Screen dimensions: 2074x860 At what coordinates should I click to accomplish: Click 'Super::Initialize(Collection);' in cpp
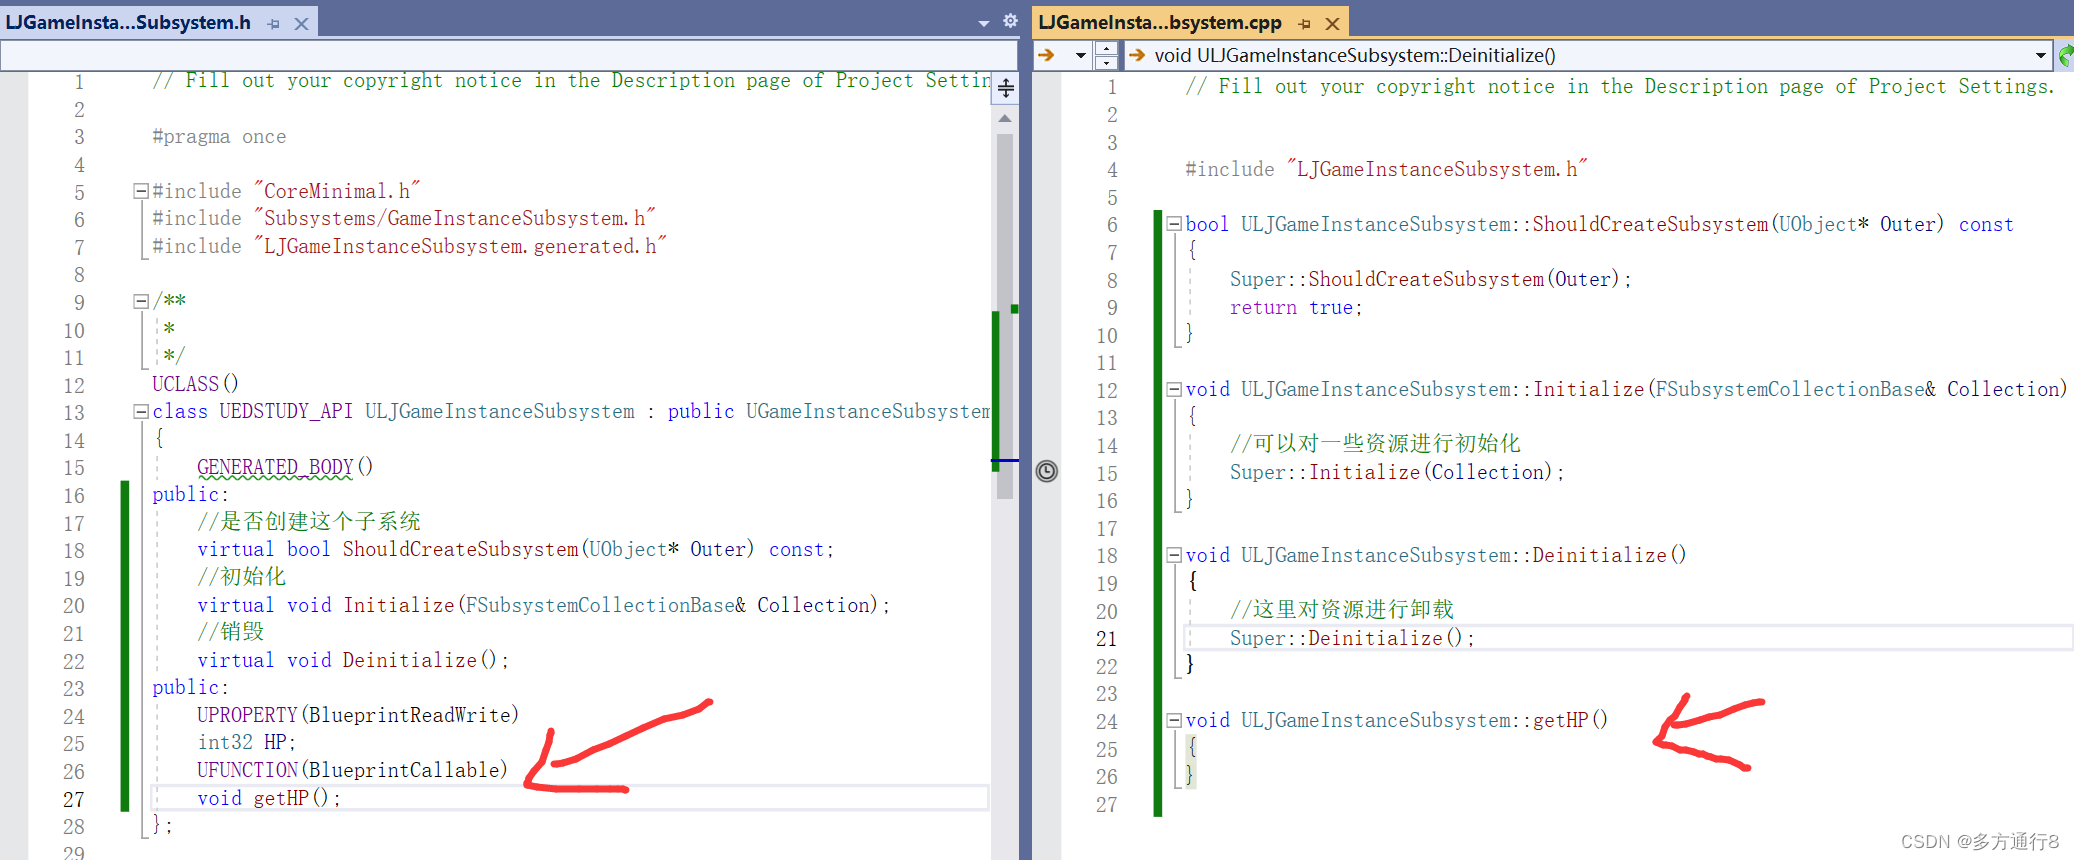pos(1397,472)
